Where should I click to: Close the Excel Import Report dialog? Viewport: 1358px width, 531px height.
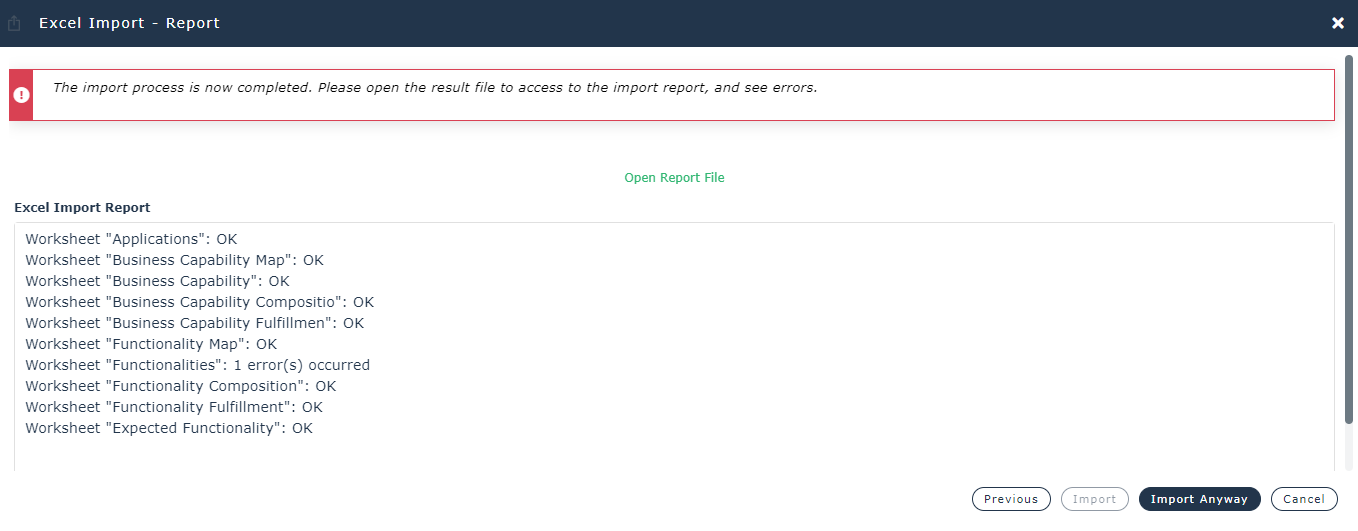click(x=1337, y=23)
